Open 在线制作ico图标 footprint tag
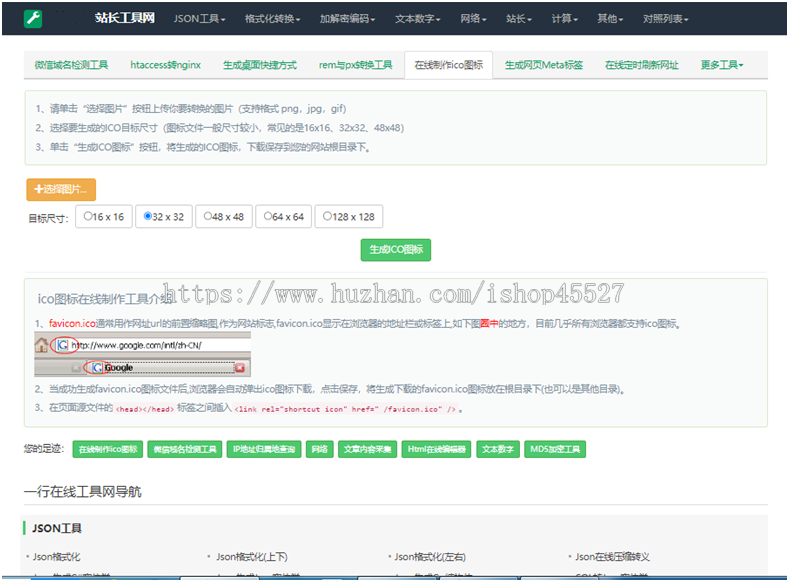 [108, 449]
